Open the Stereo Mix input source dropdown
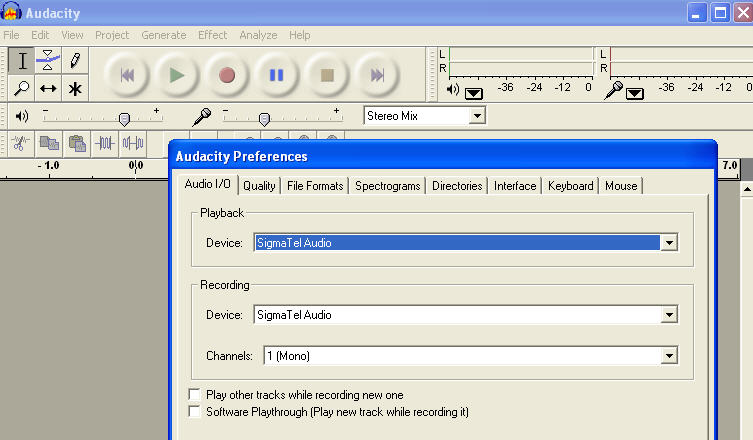The image size is (753, 440). click(477, 116)
